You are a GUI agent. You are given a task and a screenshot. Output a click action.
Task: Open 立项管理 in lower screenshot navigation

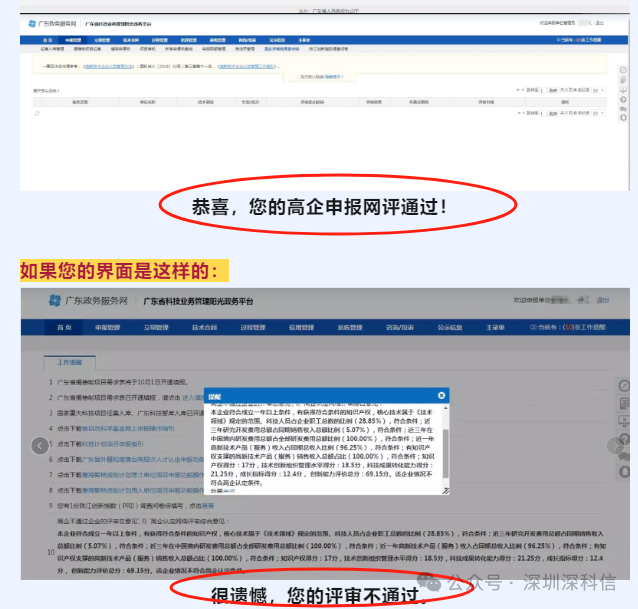pos(156,327)
